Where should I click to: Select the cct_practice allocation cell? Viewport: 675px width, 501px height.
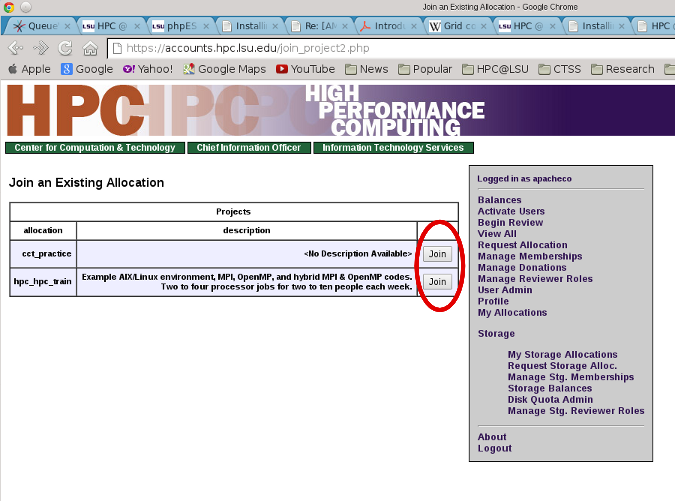(43, 254)
